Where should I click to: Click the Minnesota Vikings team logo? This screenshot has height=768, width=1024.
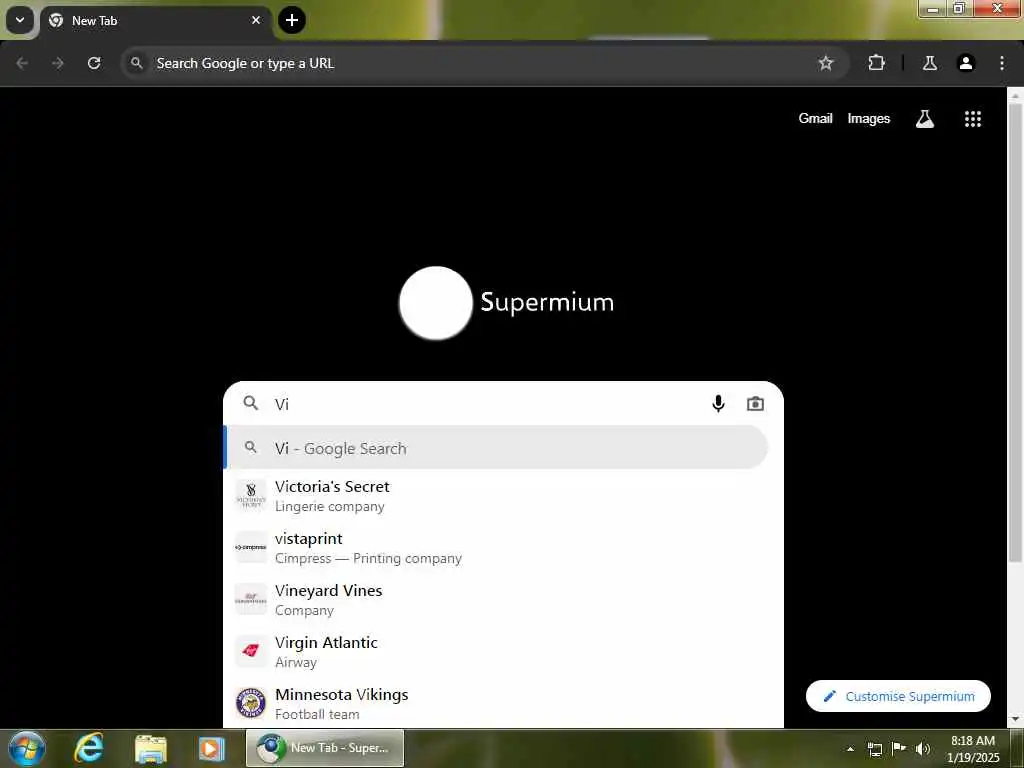[x=251, y=703]
